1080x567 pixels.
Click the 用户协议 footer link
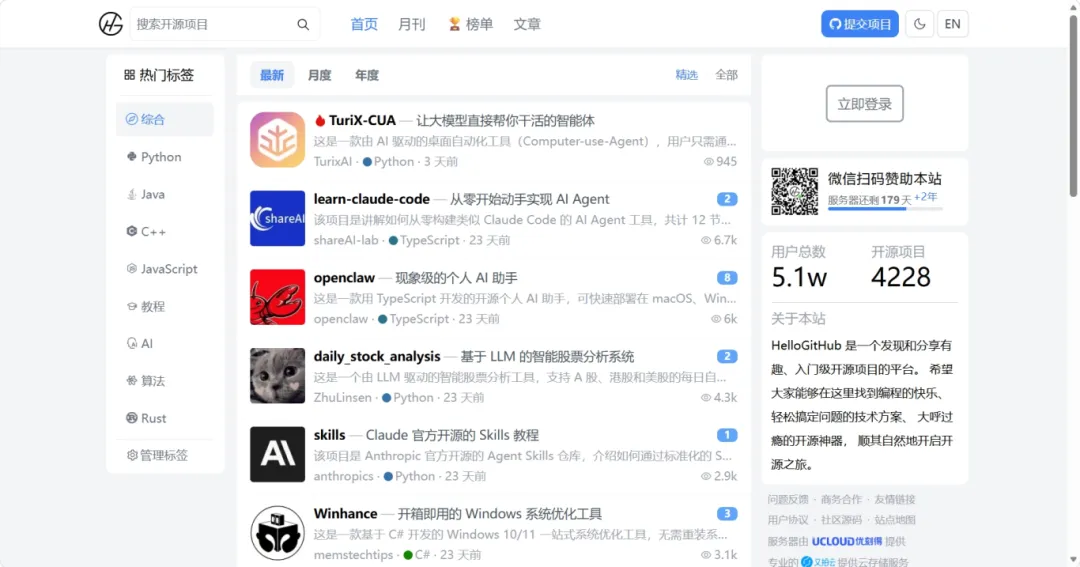point(788,520)
